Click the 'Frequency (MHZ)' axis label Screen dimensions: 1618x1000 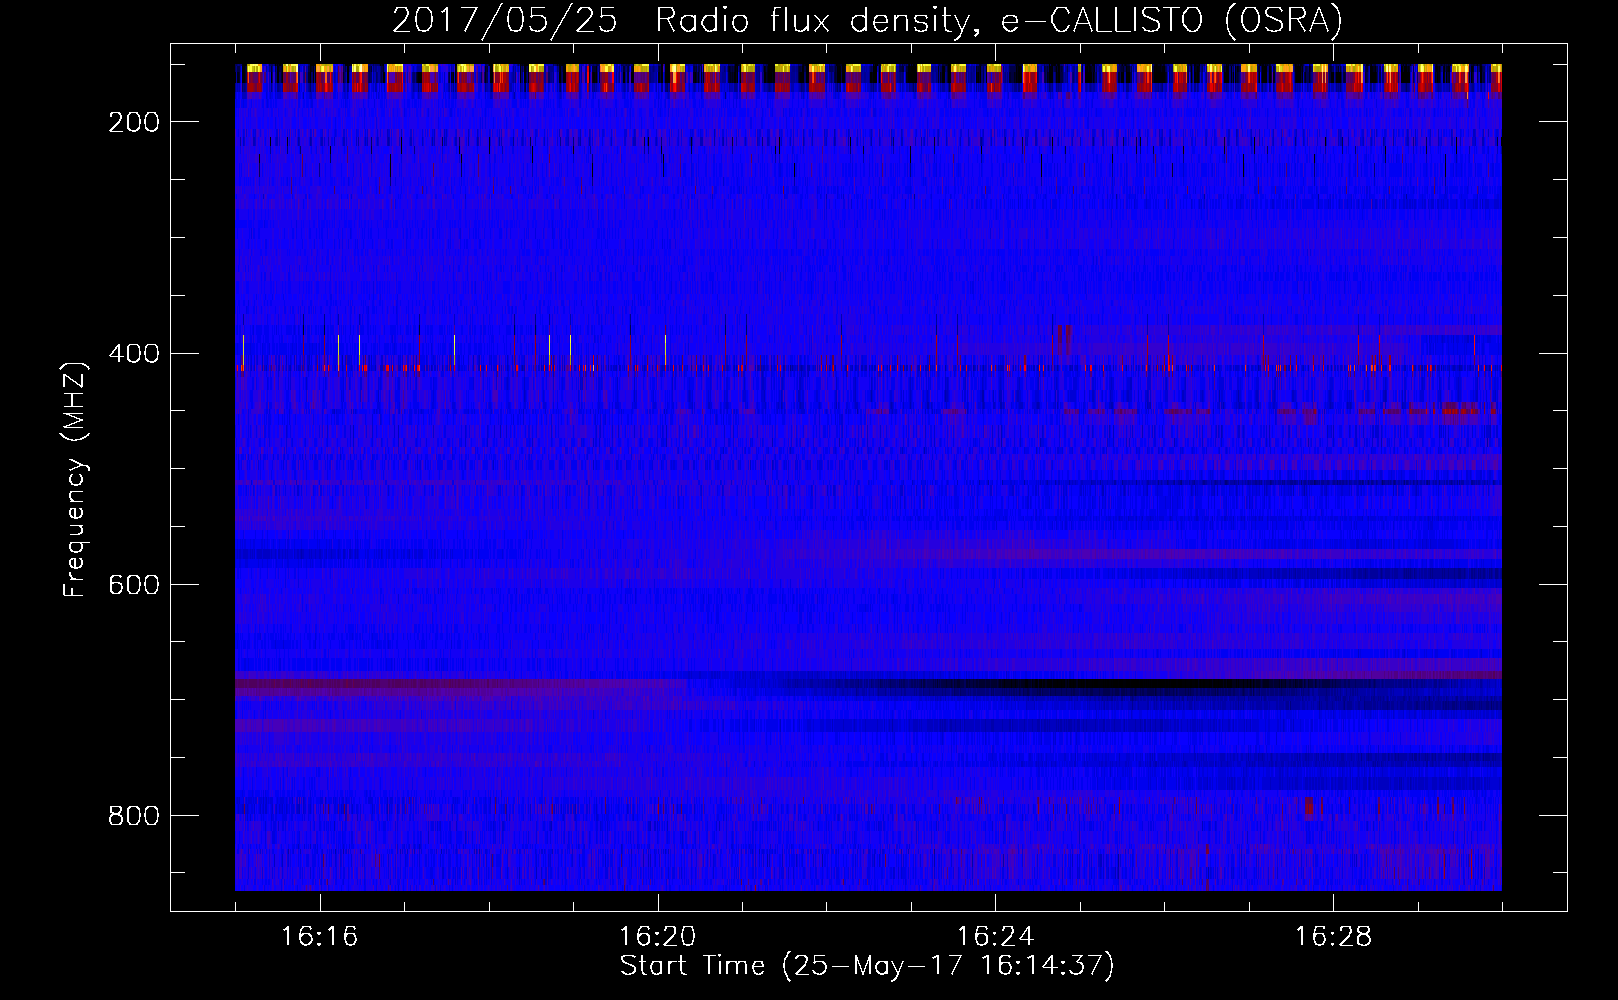pos(76,479)
